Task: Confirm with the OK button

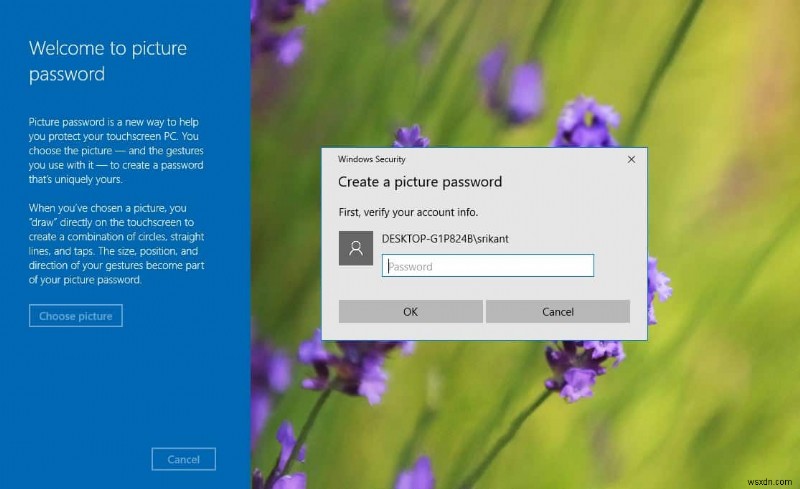Action: tap(411, 312)
